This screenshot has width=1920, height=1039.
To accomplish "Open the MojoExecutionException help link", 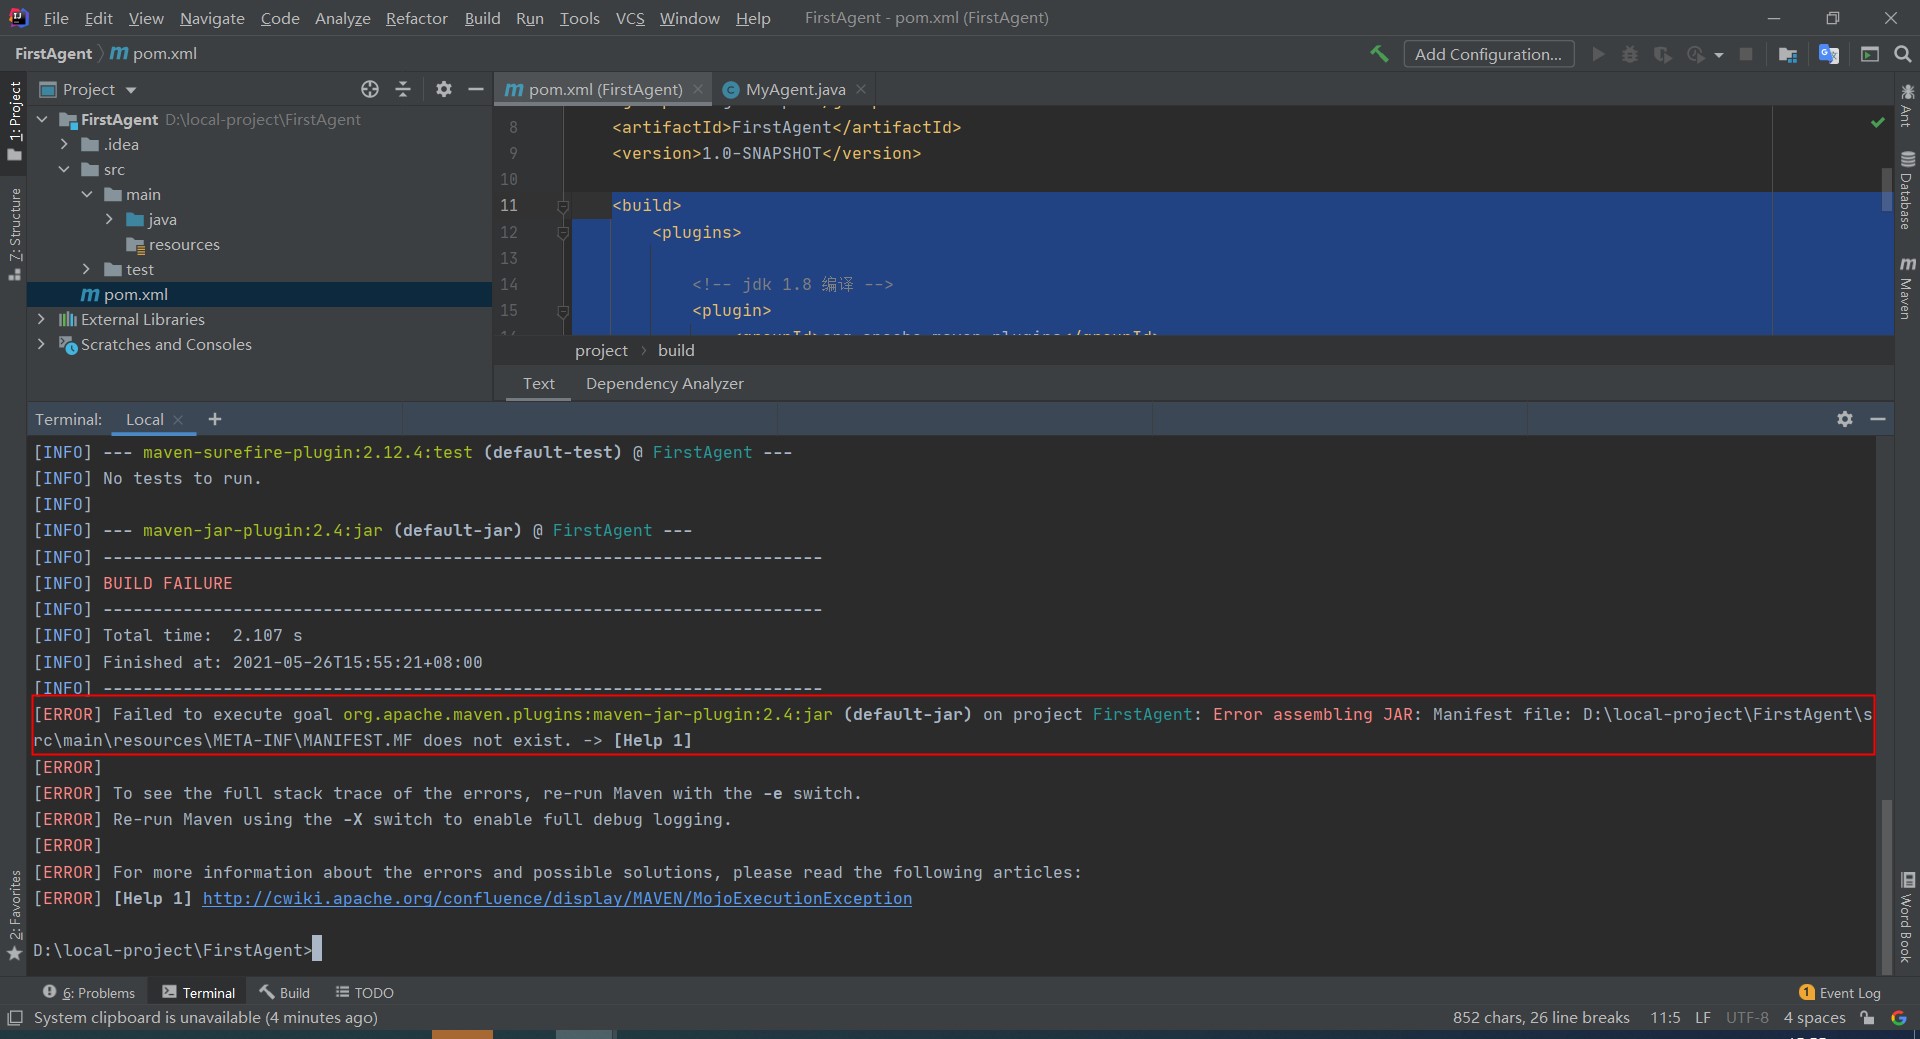I will [x=557, y=898].
